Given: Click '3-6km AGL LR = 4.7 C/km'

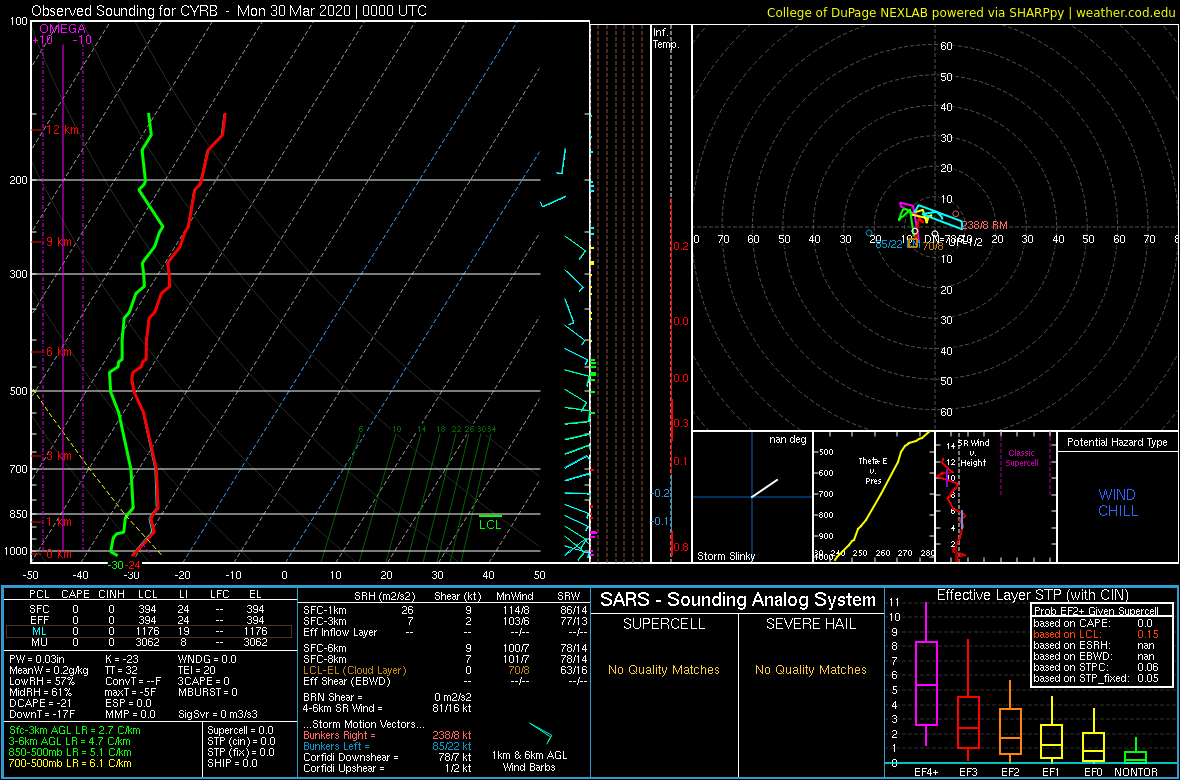Looking at the screenshot, I should (71, 741).
